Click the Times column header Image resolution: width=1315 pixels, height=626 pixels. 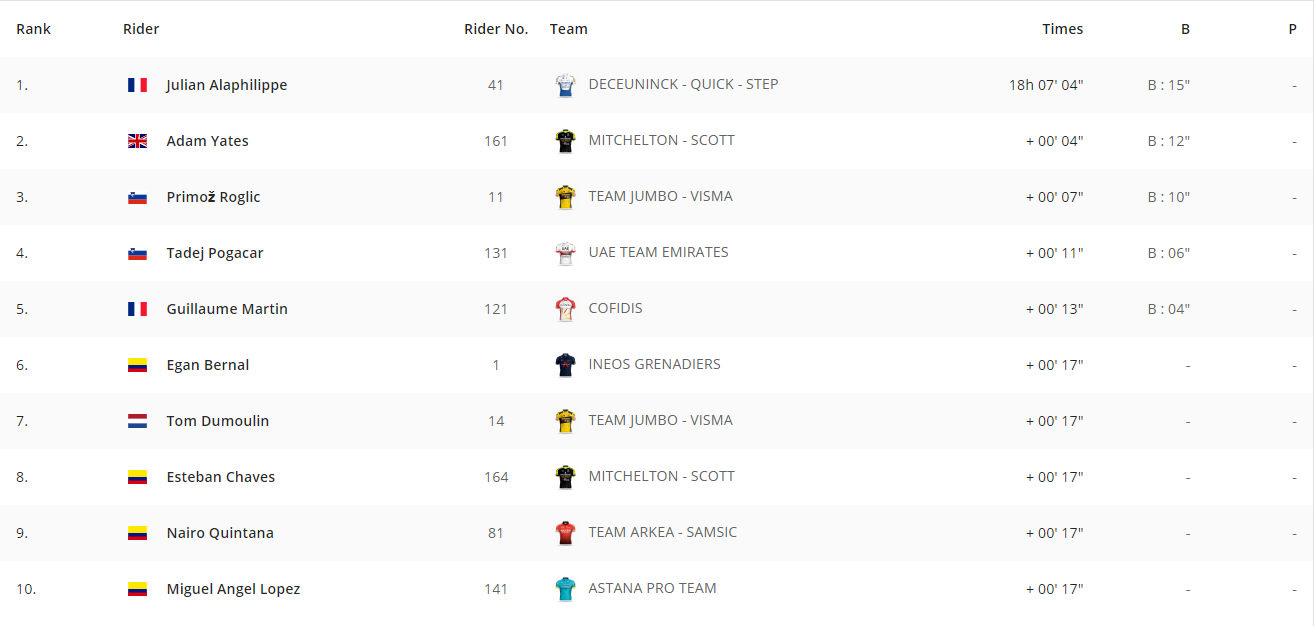coord(1063,29)
